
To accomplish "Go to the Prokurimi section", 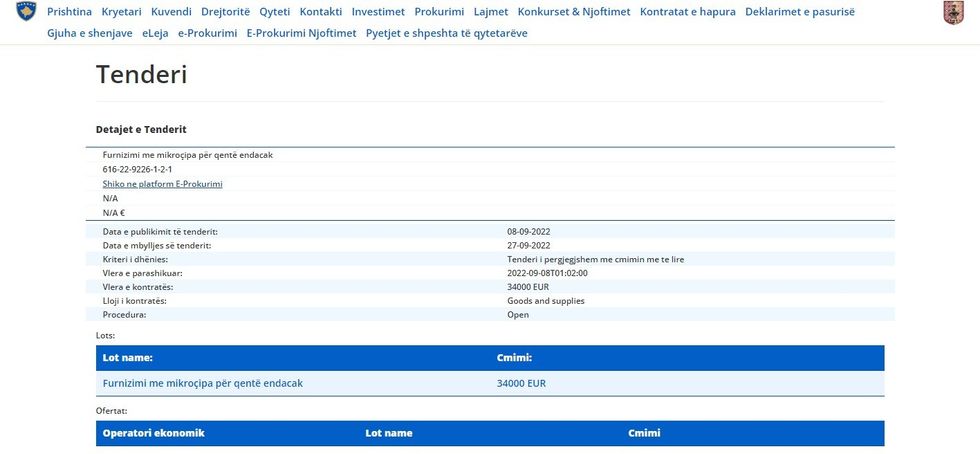I will point(439,11).
